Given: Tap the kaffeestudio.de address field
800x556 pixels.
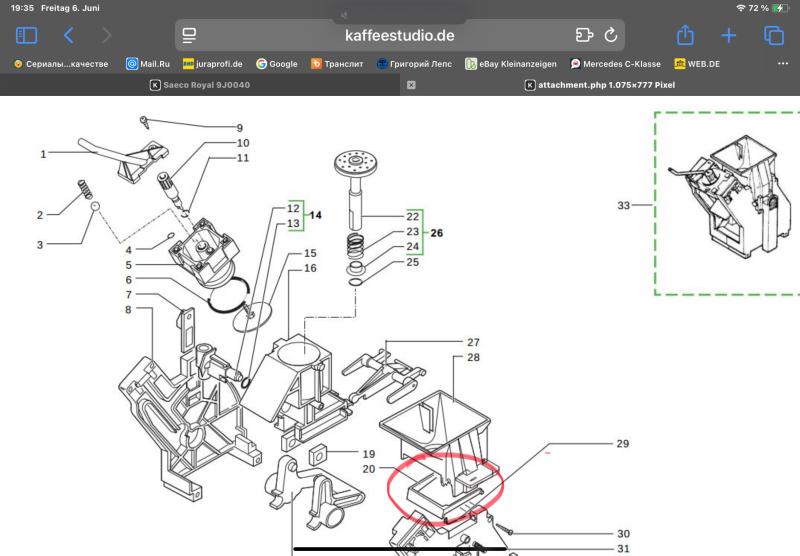Looking at the screenshot, I should click(400, 36).
